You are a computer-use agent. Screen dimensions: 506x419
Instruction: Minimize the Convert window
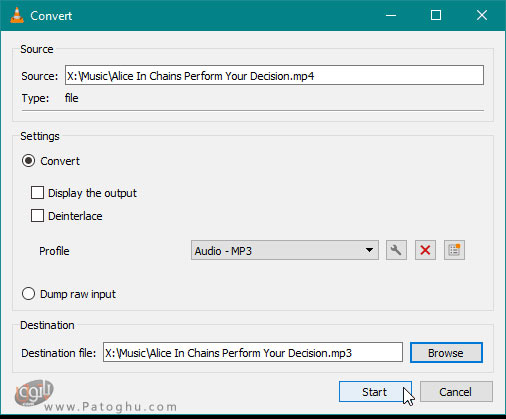click(x=391, y=15)
